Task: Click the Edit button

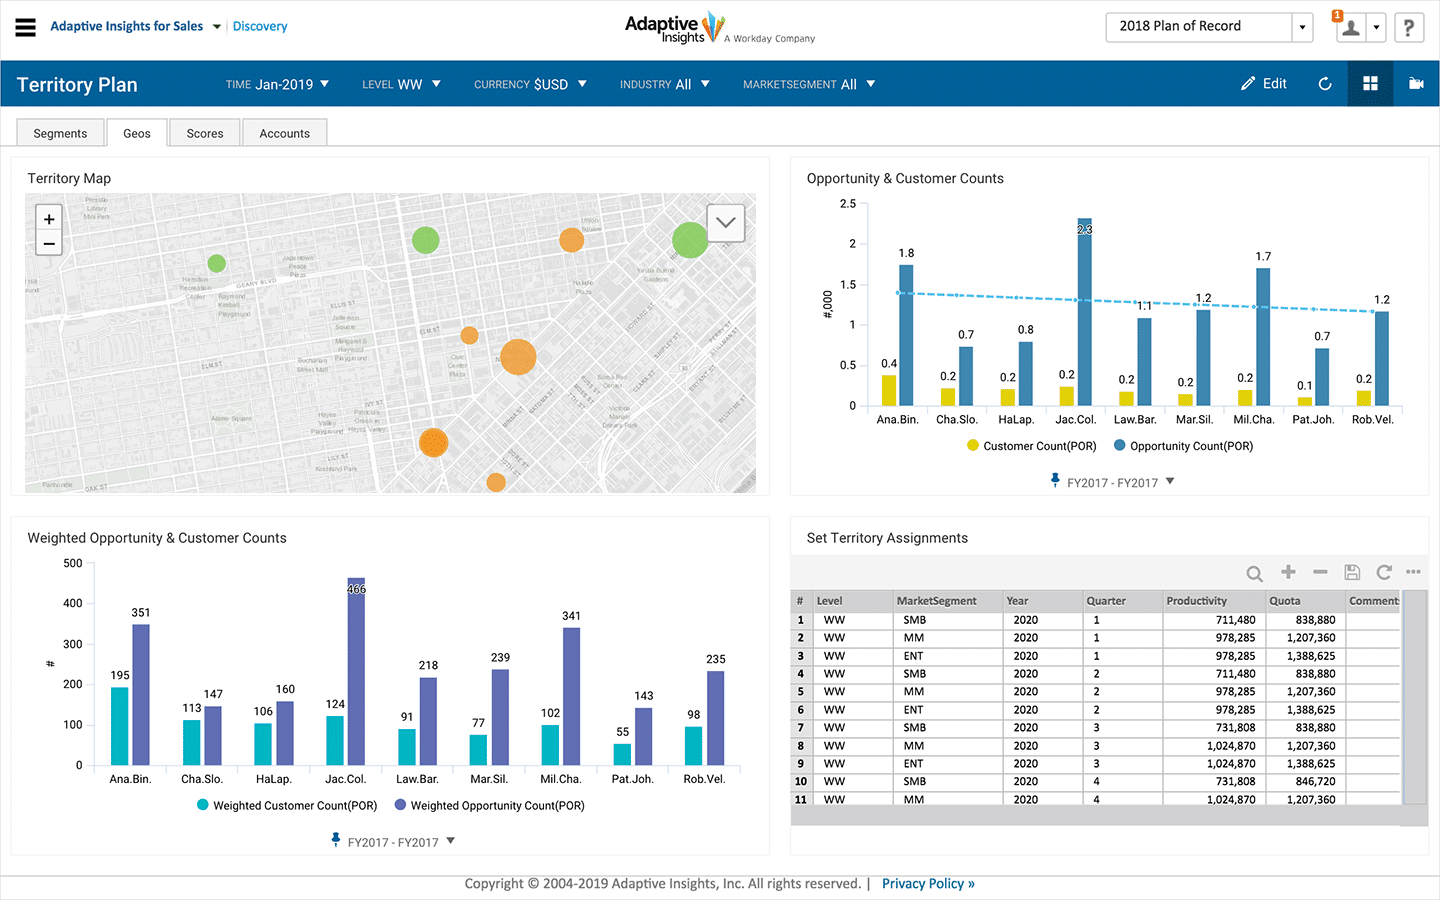Action: pos(1264,84)
